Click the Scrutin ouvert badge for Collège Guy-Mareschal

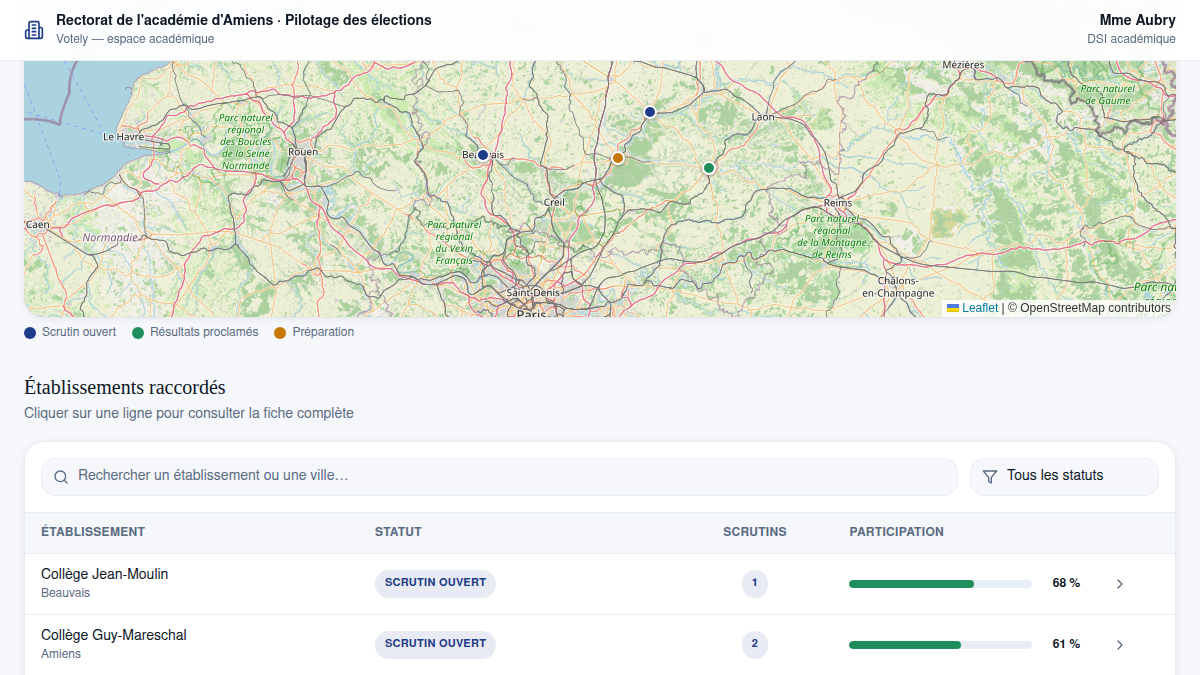tap(435, 644)
